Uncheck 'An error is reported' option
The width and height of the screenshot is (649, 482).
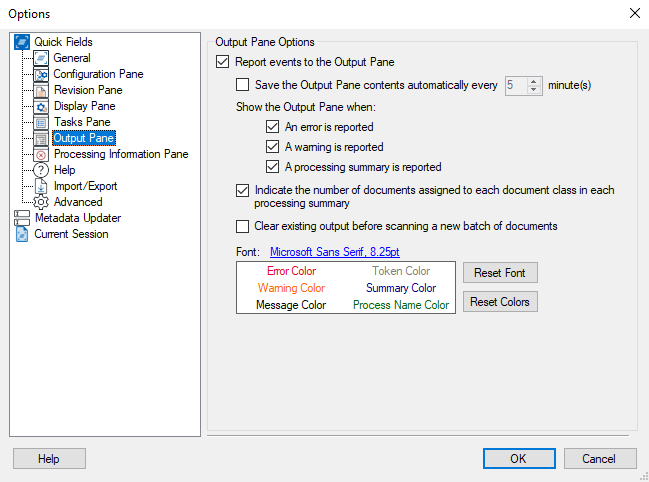point(272,127)
